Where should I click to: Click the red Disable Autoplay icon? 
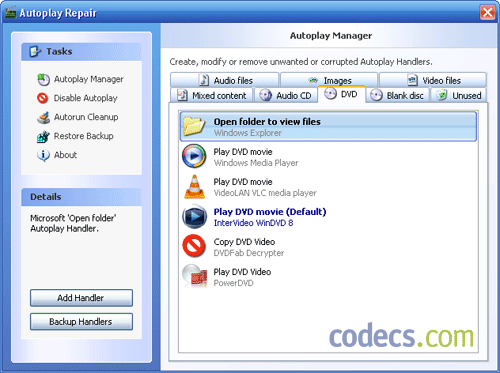click(x=43, y=98)
